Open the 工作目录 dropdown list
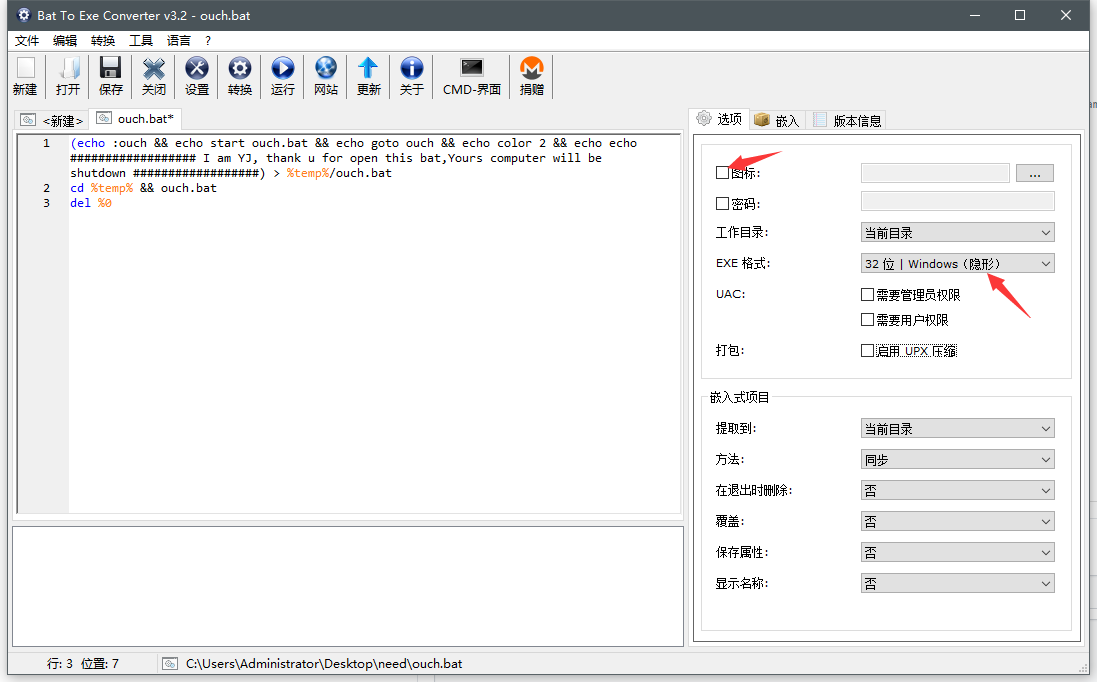1097x682 pixels. [x=957, y=233]
